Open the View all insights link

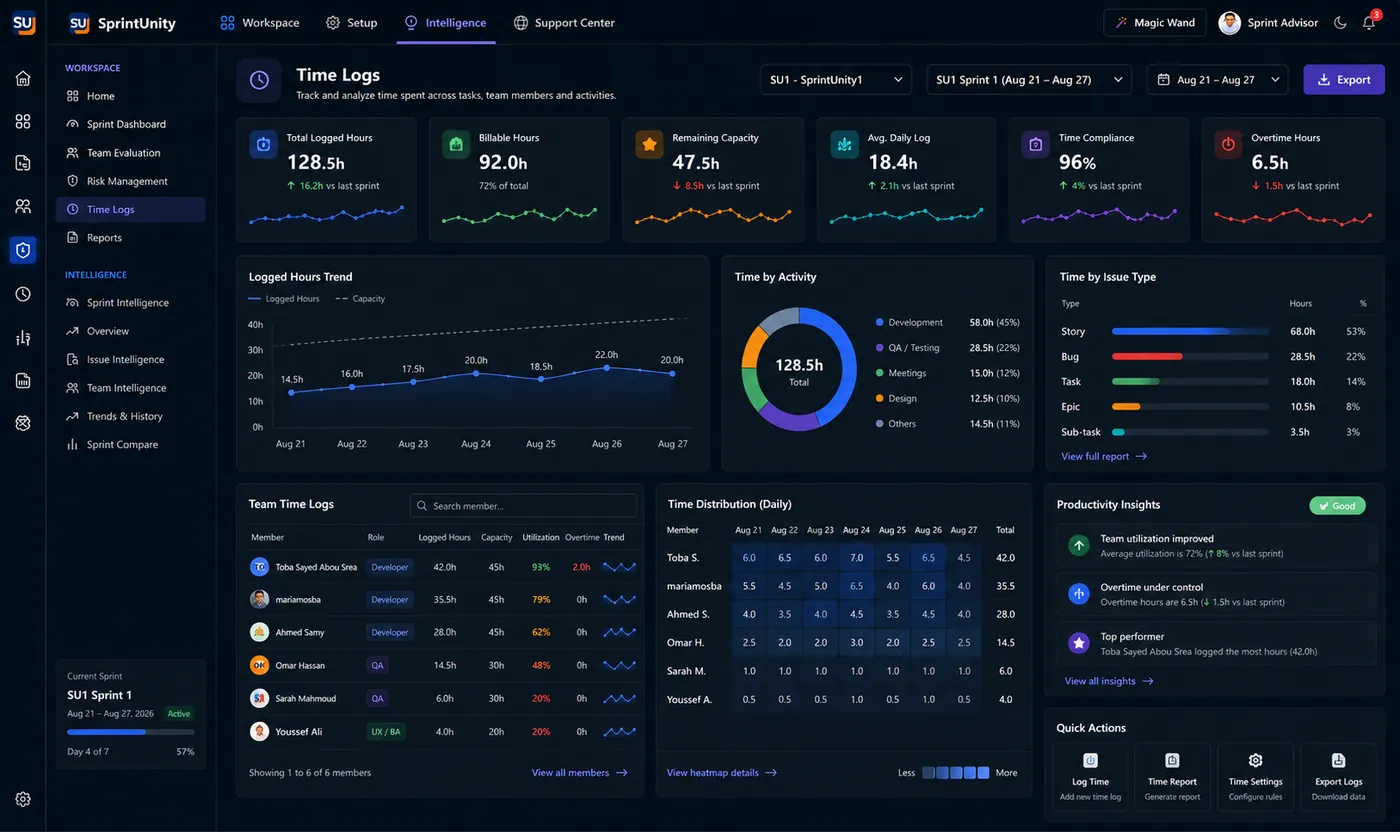click(x=1109, y=681)
